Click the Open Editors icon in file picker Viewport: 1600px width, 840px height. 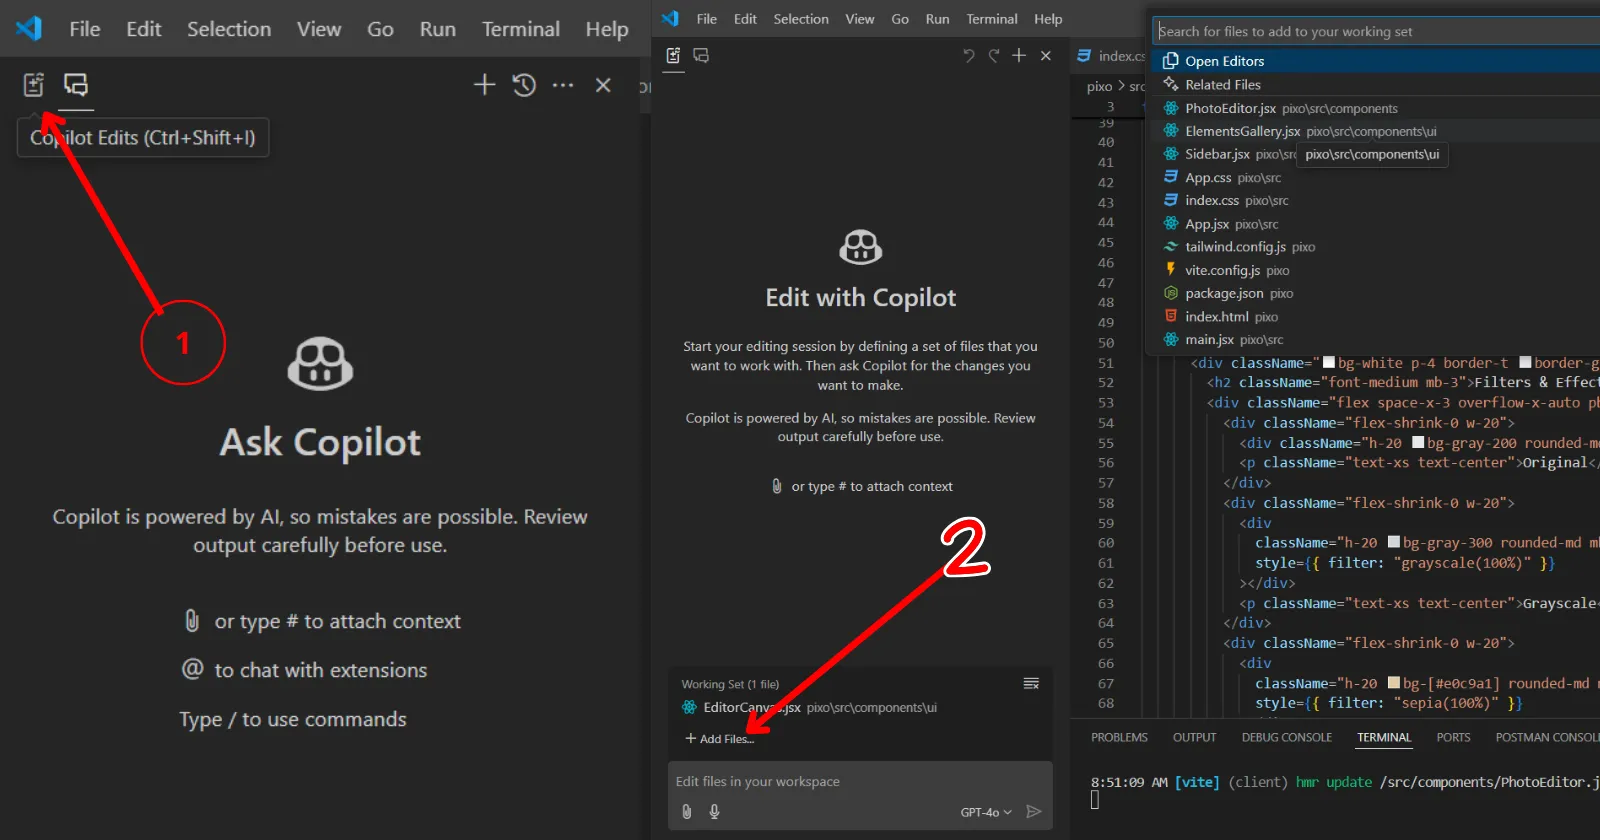(x=1170, y=61)
